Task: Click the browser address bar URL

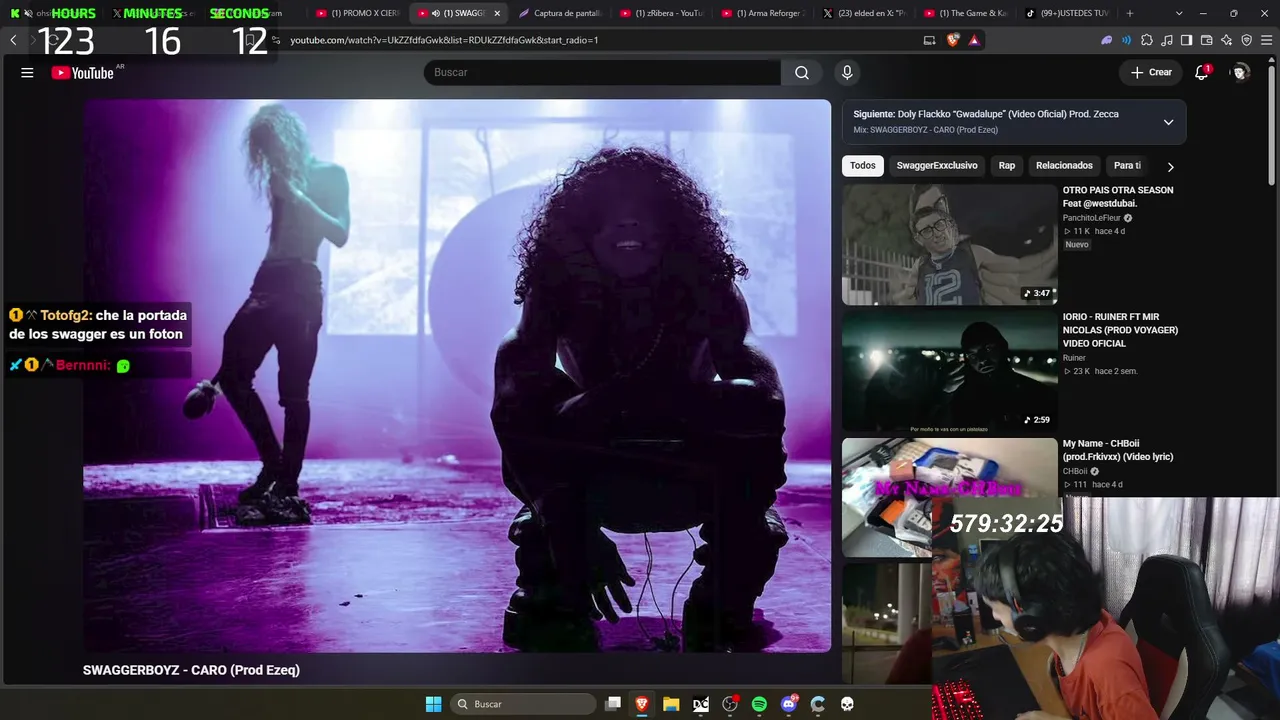Action: (x=444, y=40)
